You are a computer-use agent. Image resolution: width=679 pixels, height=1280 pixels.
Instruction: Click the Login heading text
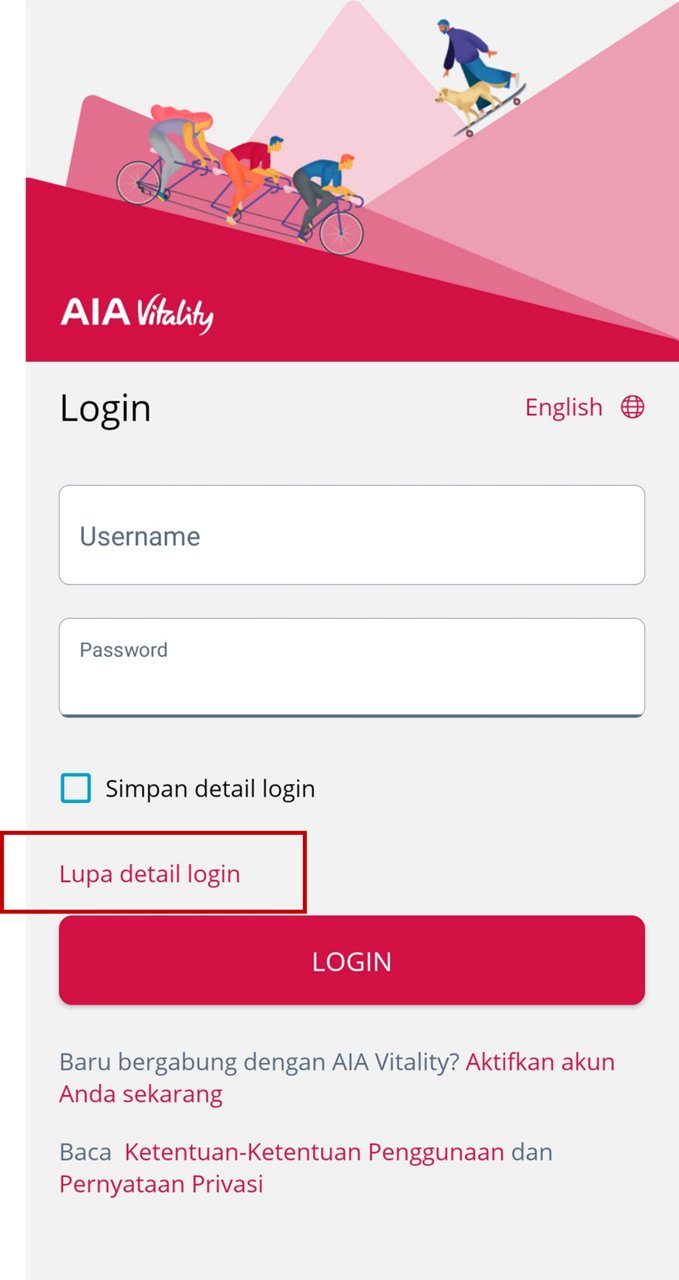[105, 408]
